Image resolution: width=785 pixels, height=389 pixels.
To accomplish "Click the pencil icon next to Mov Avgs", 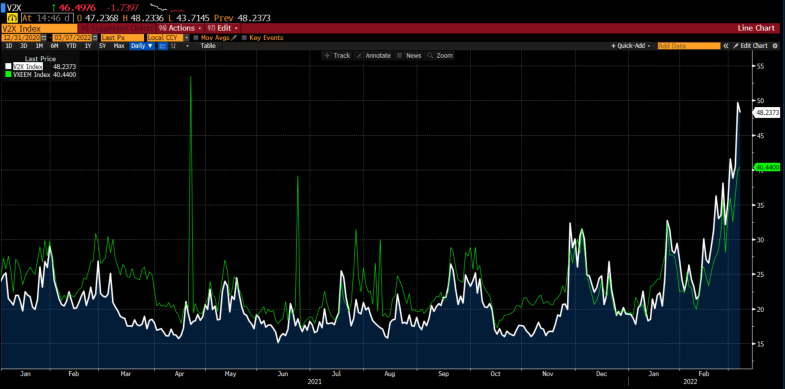I will point(234,38).
